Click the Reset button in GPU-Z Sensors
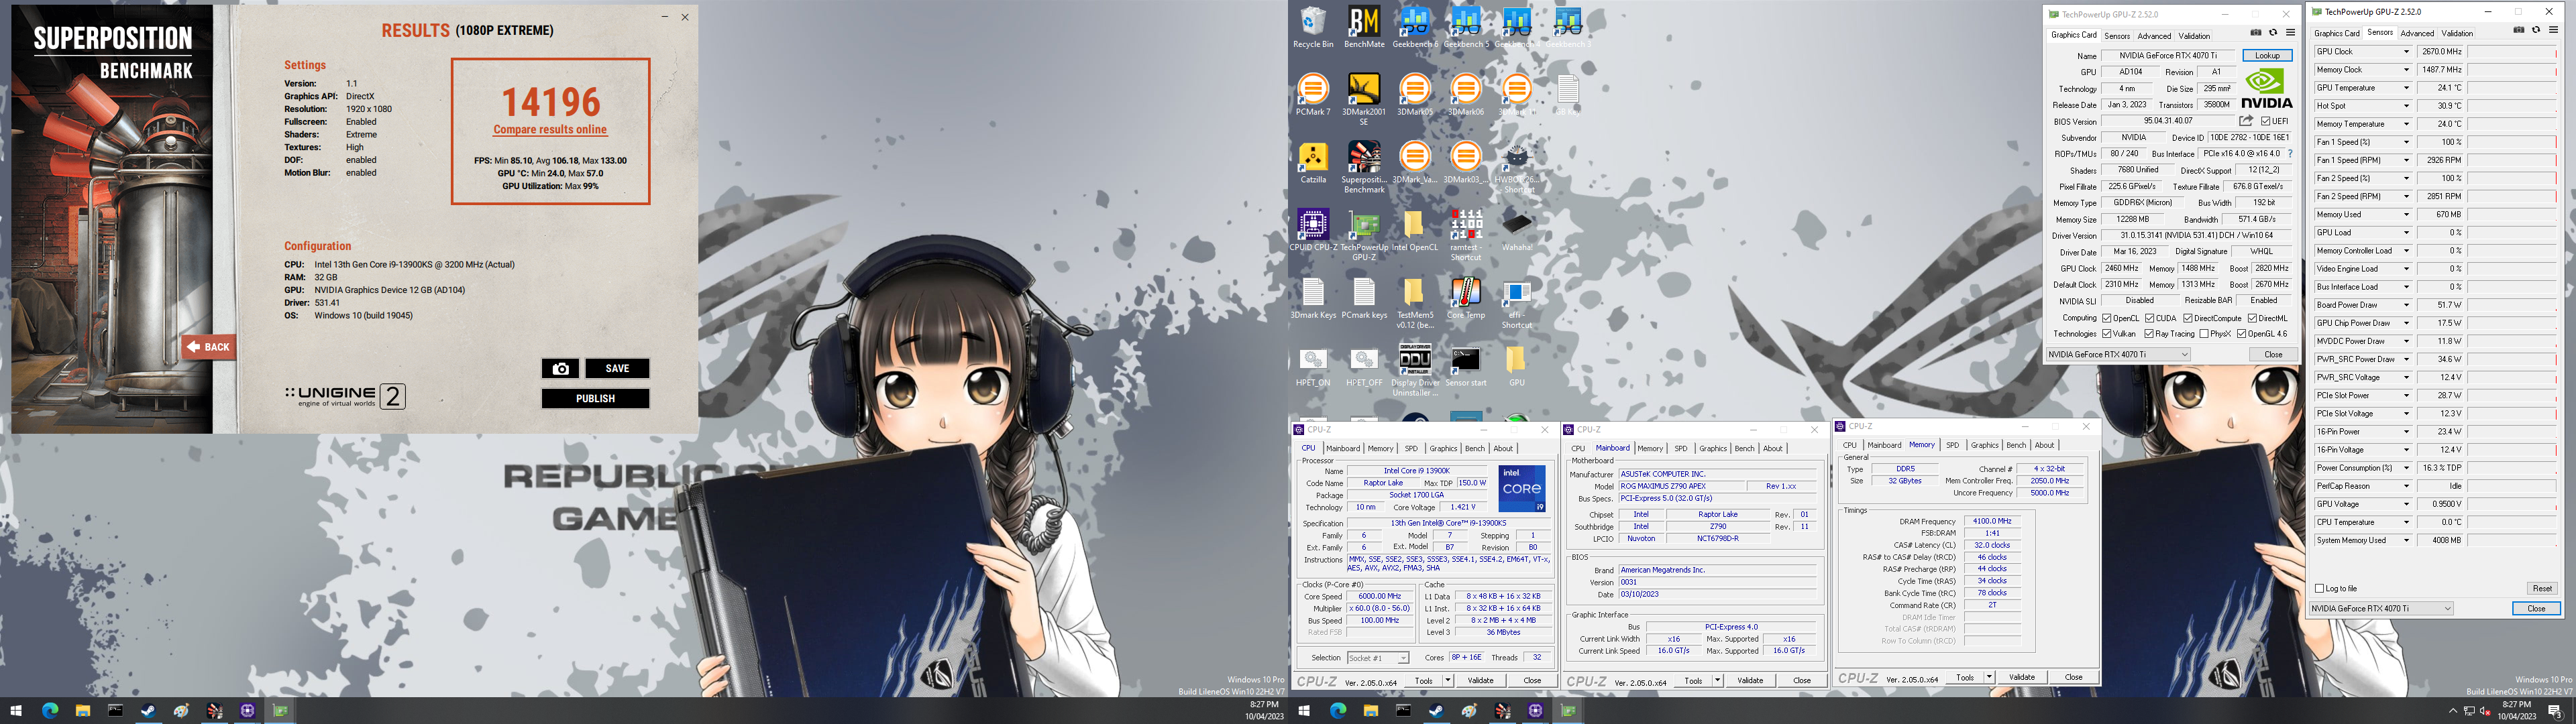This screenshot has width=2576, height=724. (2542, 588)
